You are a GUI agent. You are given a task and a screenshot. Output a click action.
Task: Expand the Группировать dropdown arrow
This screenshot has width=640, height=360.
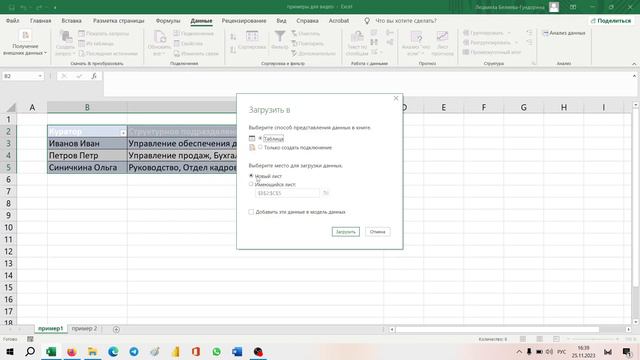point(509,33)
